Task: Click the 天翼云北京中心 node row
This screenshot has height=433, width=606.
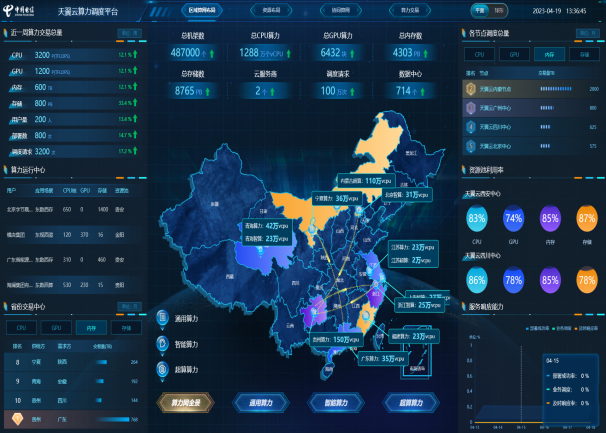Action: click(x=531, y=146)
